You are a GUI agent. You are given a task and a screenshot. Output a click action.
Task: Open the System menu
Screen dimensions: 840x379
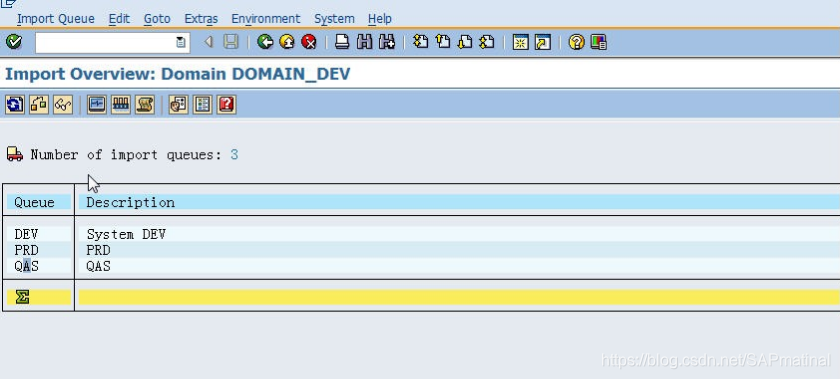[x=334, y=19]
